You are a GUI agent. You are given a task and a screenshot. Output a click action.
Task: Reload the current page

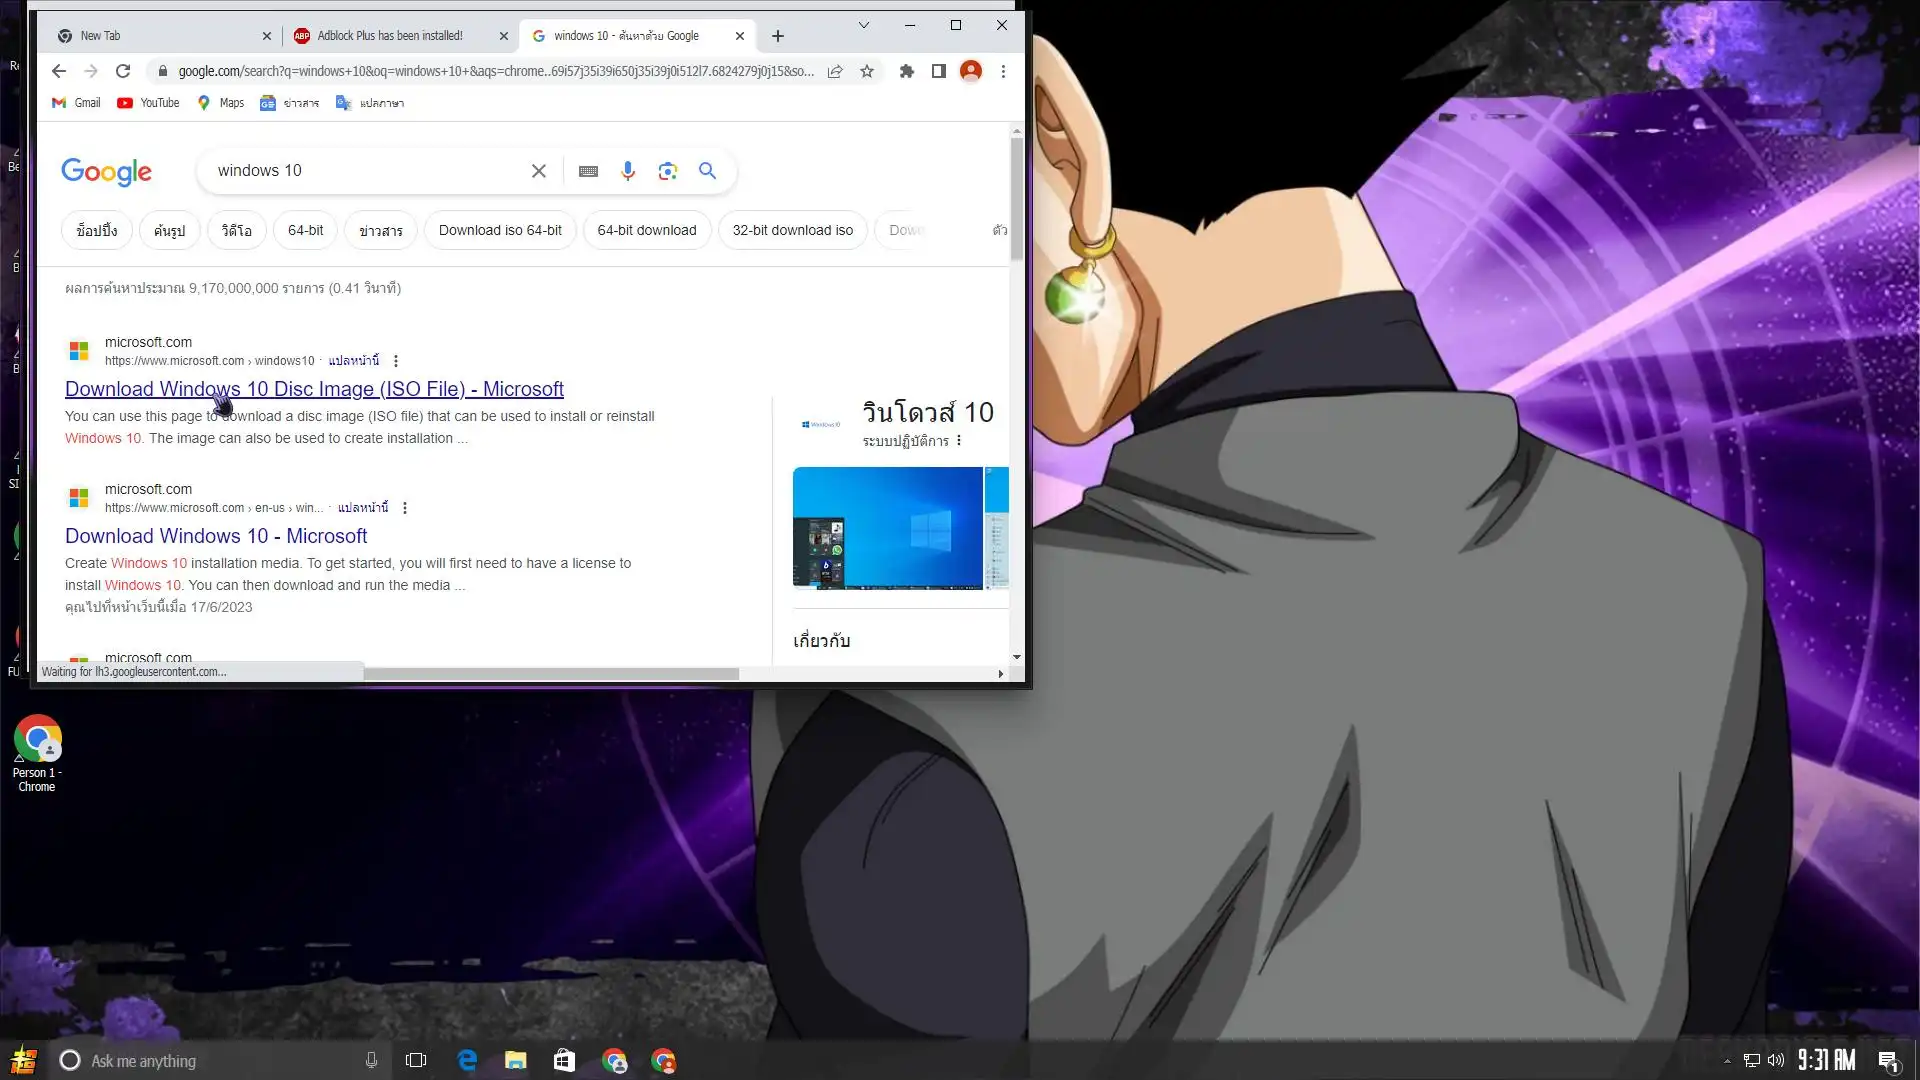click(123, 71)
